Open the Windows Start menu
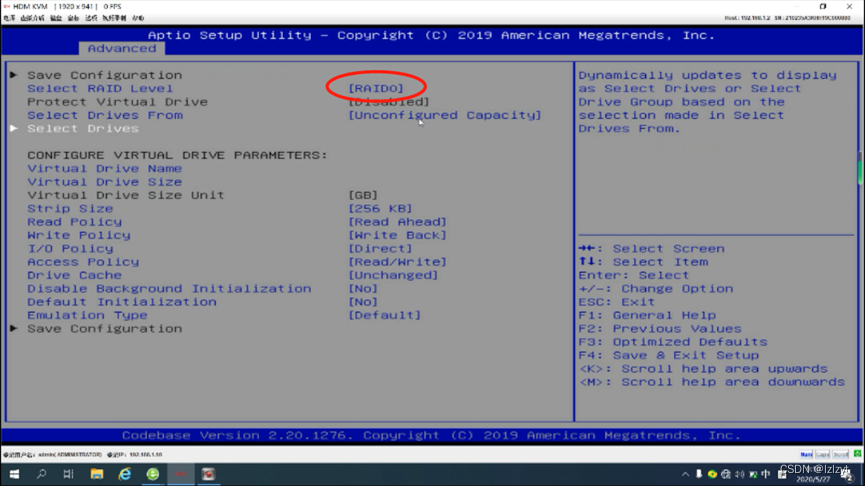This screenshot has height=486, width=865. [14, 474]
